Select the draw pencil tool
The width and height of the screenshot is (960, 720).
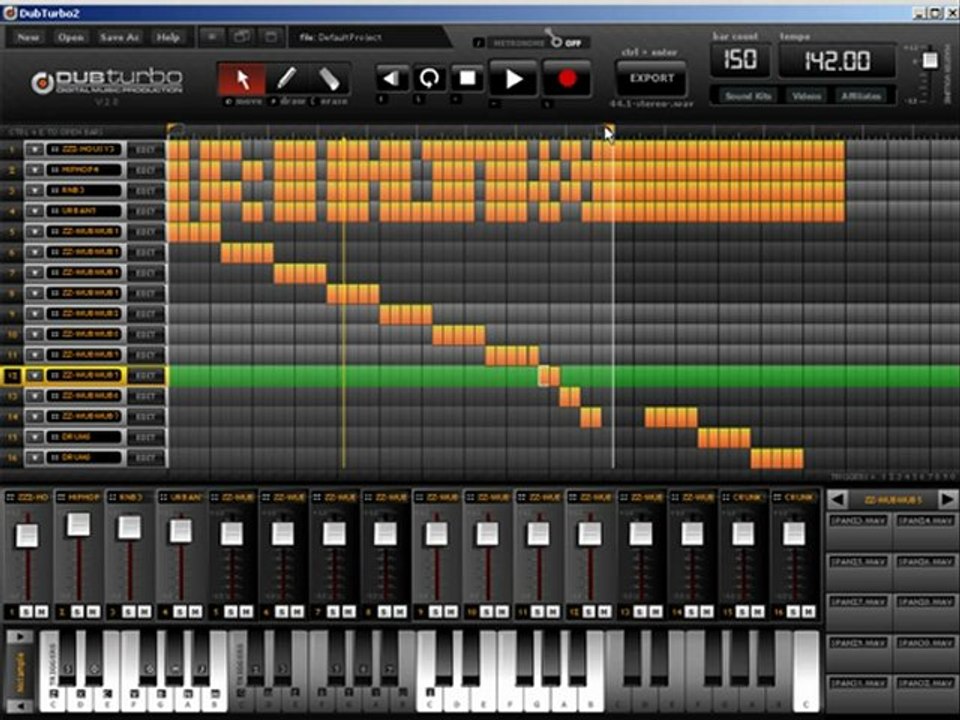pyautogui.click(x=285, y=79)
